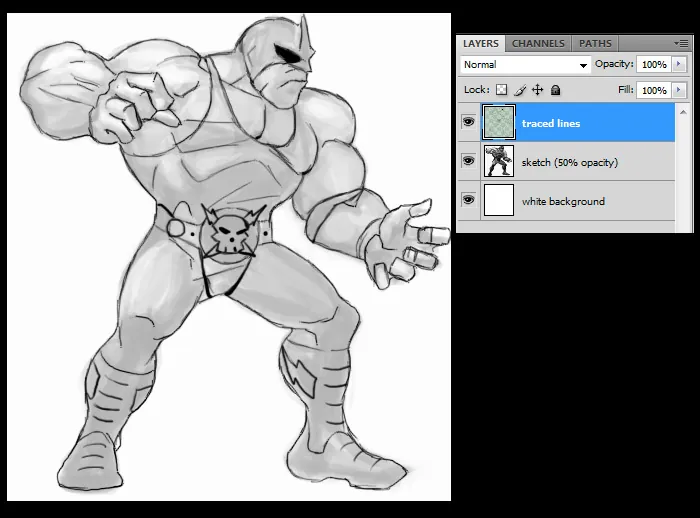Toggle lock image pixels brush icon
The image size is (700, 518).
(520, 90)
